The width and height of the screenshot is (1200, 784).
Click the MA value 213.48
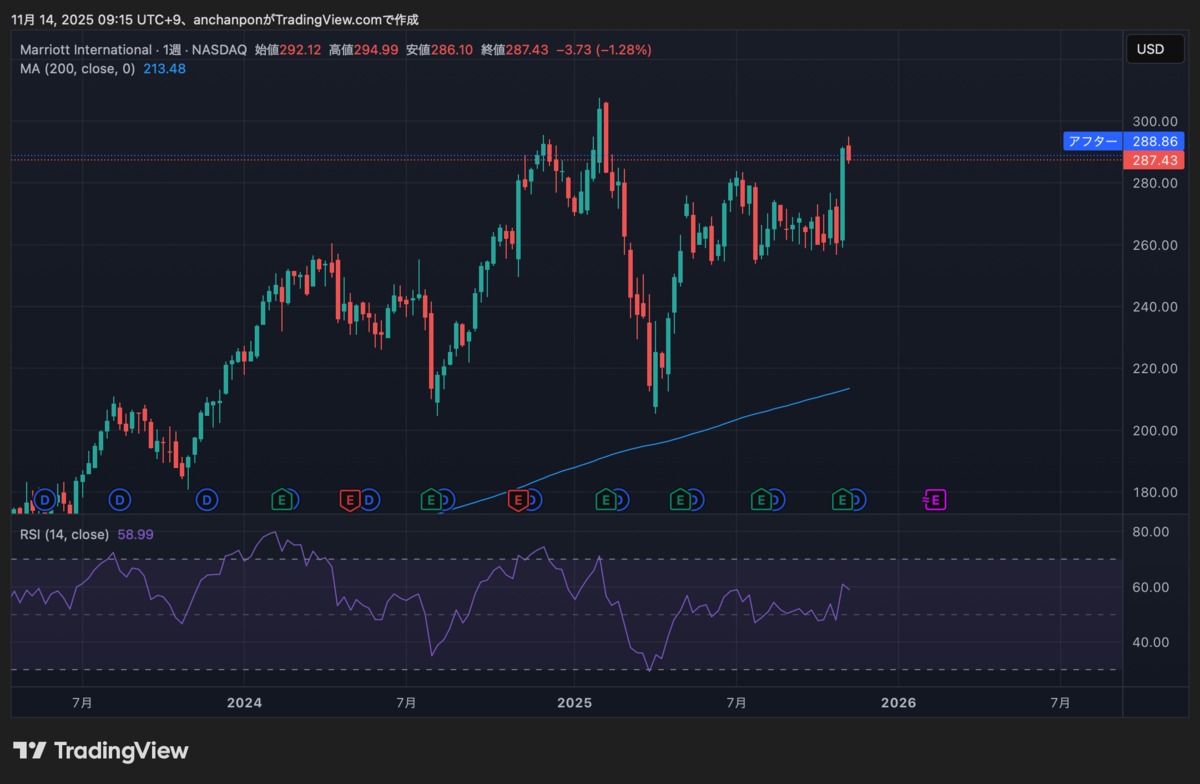(x=163, y=69)
